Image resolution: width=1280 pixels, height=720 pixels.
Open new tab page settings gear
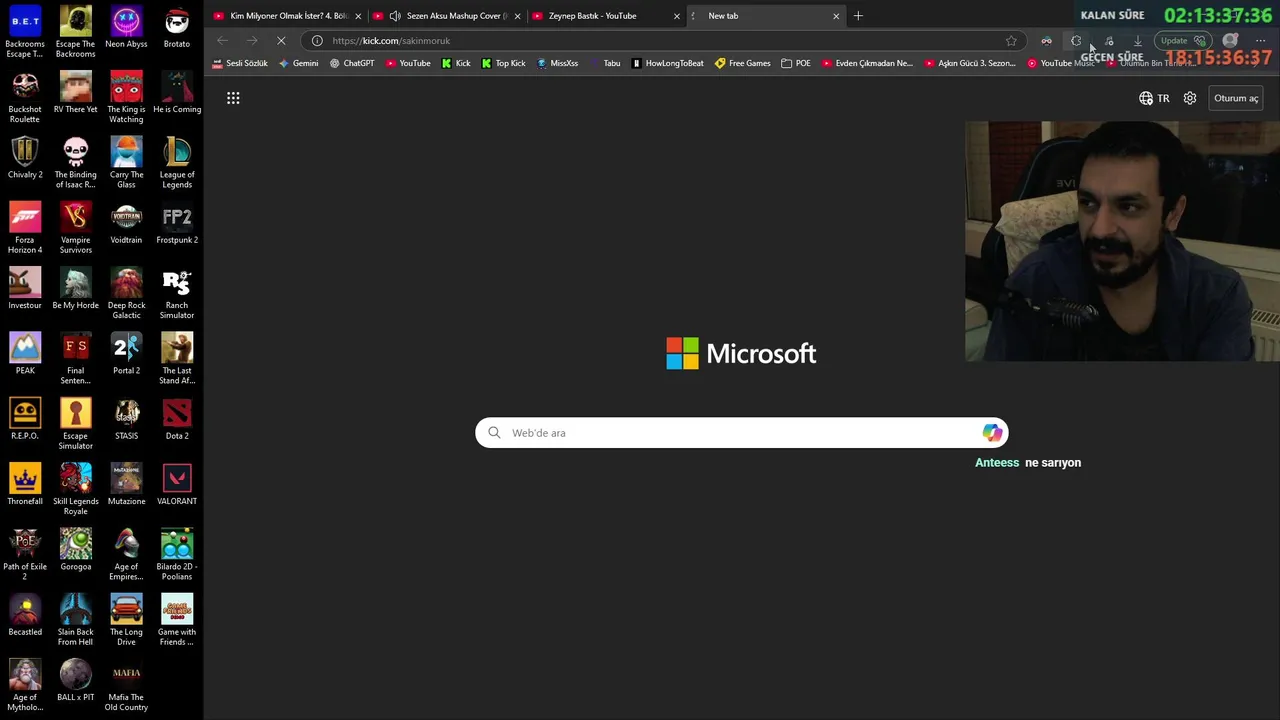pyautogui.click(x=1190, y=98)
